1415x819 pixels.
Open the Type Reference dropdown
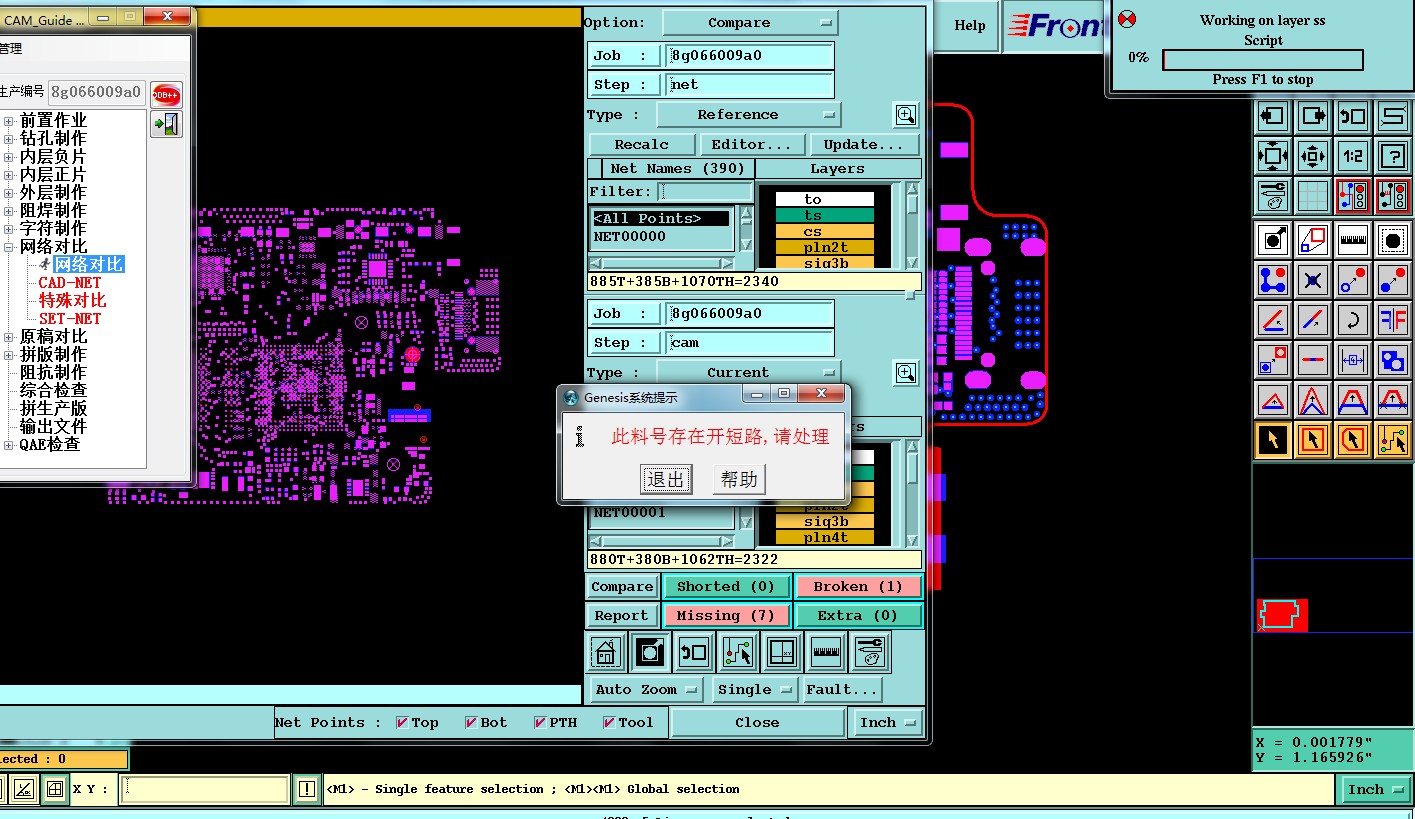click(748, 115)
